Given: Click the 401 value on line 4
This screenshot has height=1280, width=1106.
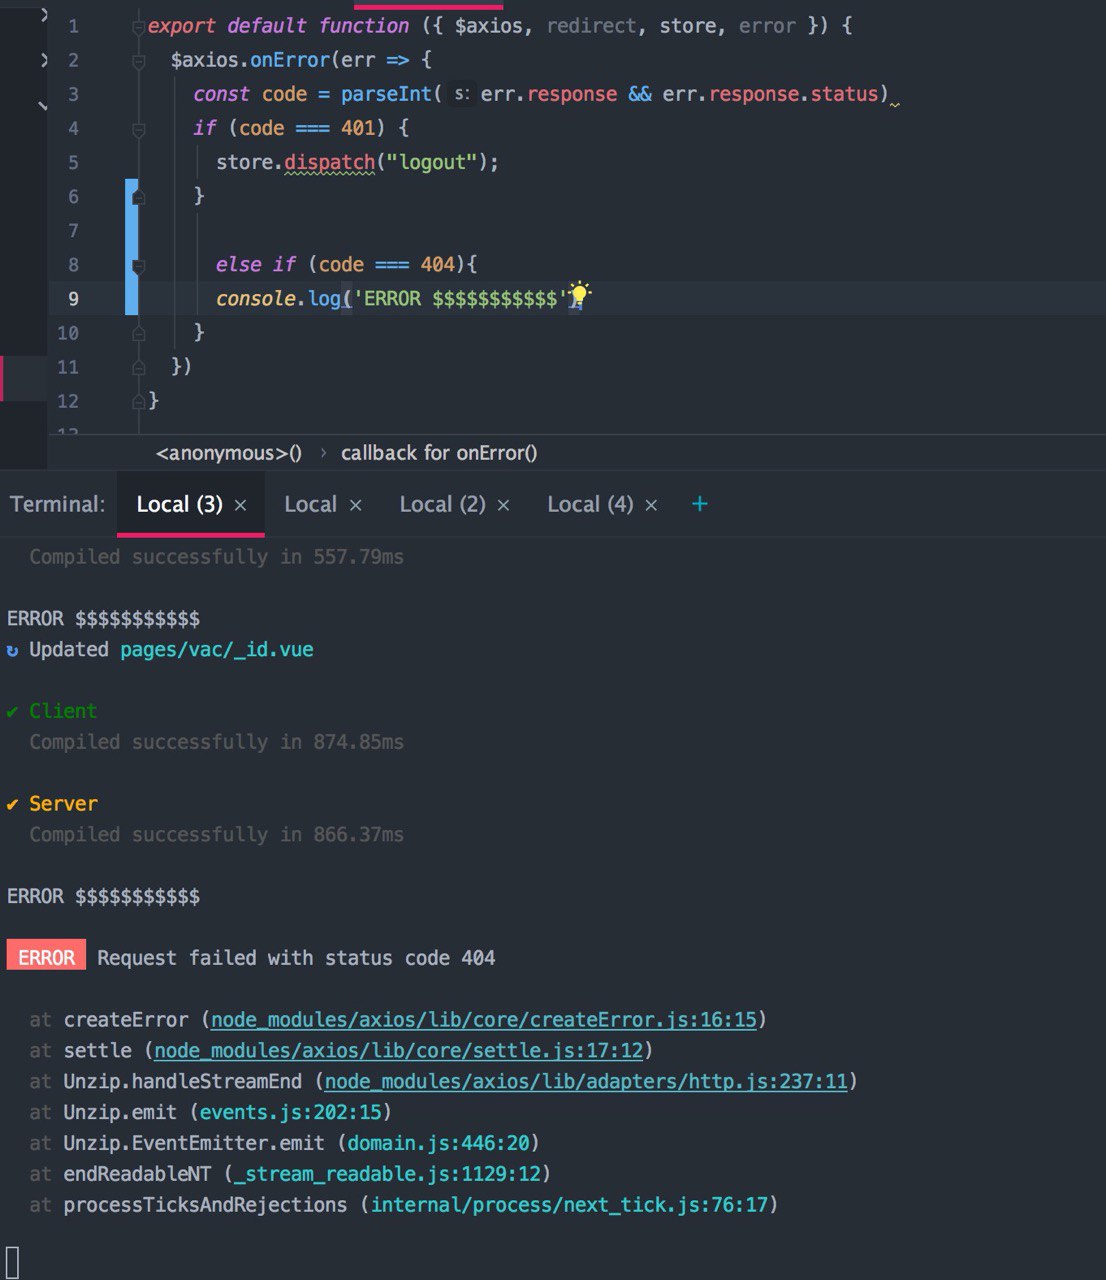Looking at the screenshot, I should coord(358,128).
